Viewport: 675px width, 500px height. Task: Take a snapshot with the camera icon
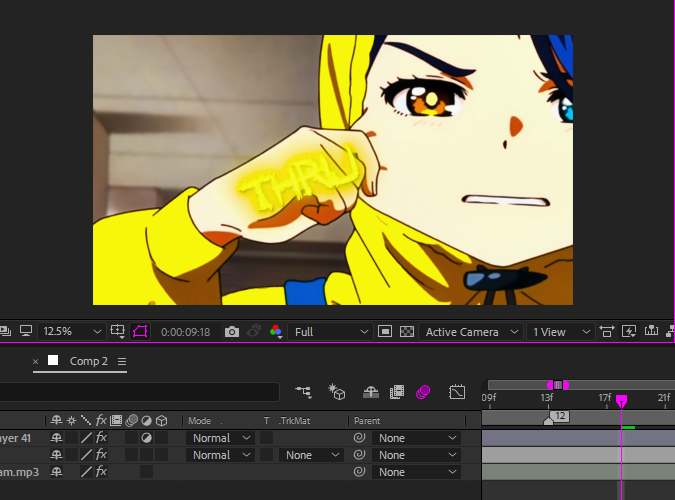click(232, 332)
